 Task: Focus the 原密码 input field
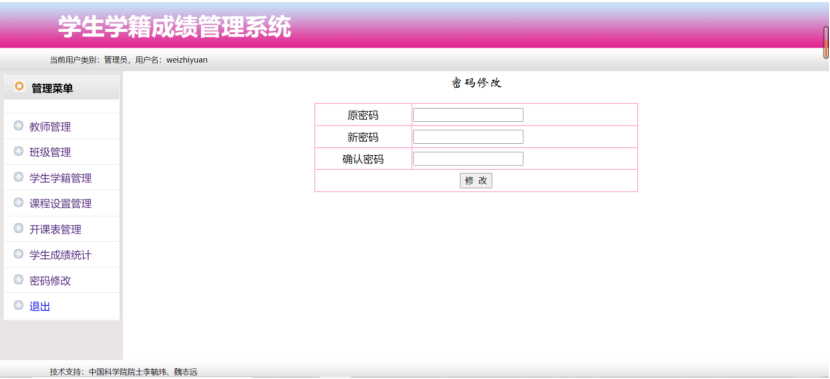[x=468, y=115]
